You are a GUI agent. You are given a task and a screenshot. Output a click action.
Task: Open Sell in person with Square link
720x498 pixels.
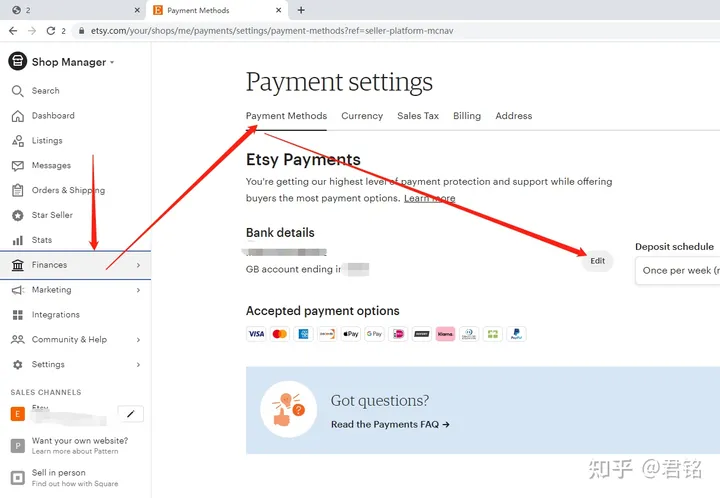click(74, 477)
